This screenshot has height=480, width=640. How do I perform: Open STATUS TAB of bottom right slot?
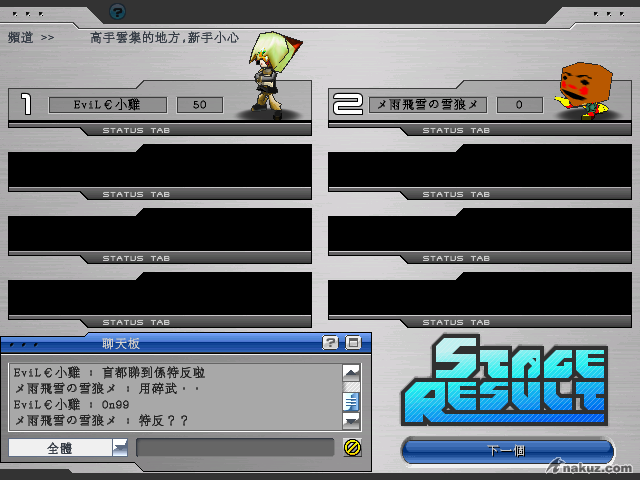[x=456, y=323]
